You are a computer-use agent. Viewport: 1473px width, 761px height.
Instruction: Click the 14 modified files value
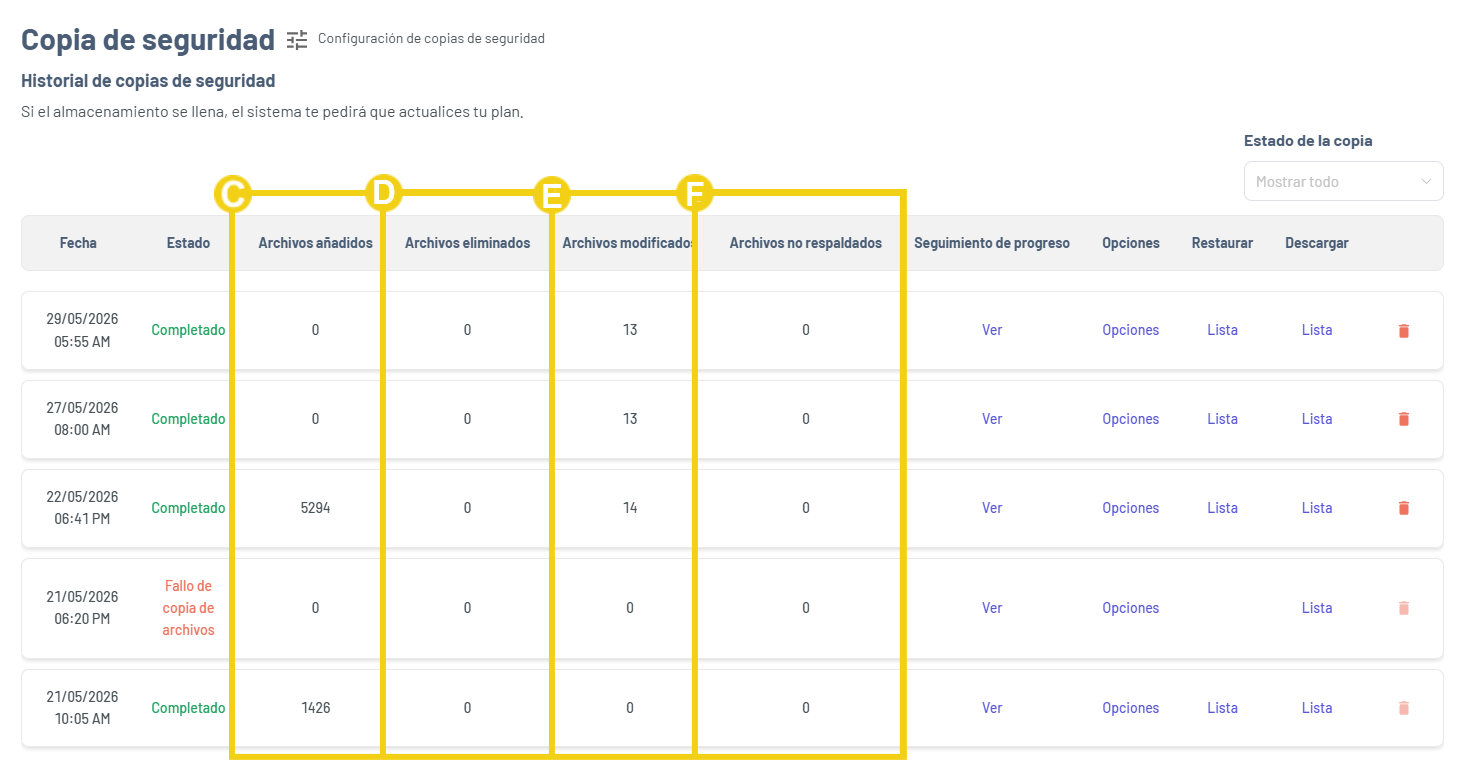click(630, 508)
